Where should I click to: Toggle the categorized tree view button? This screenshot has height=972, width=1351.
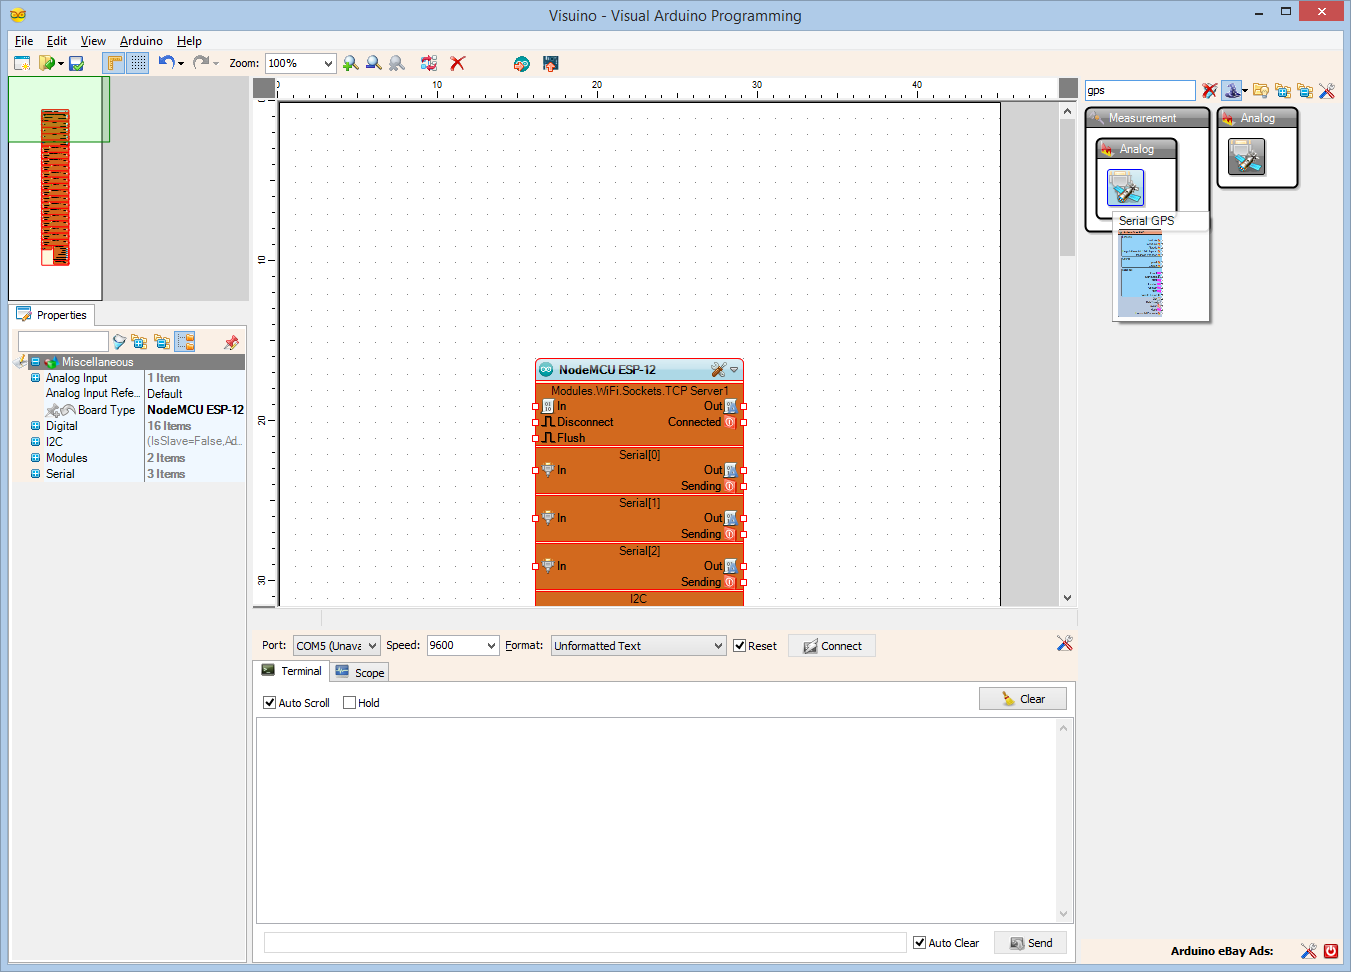pyautogui.click(x=185, y=342)
